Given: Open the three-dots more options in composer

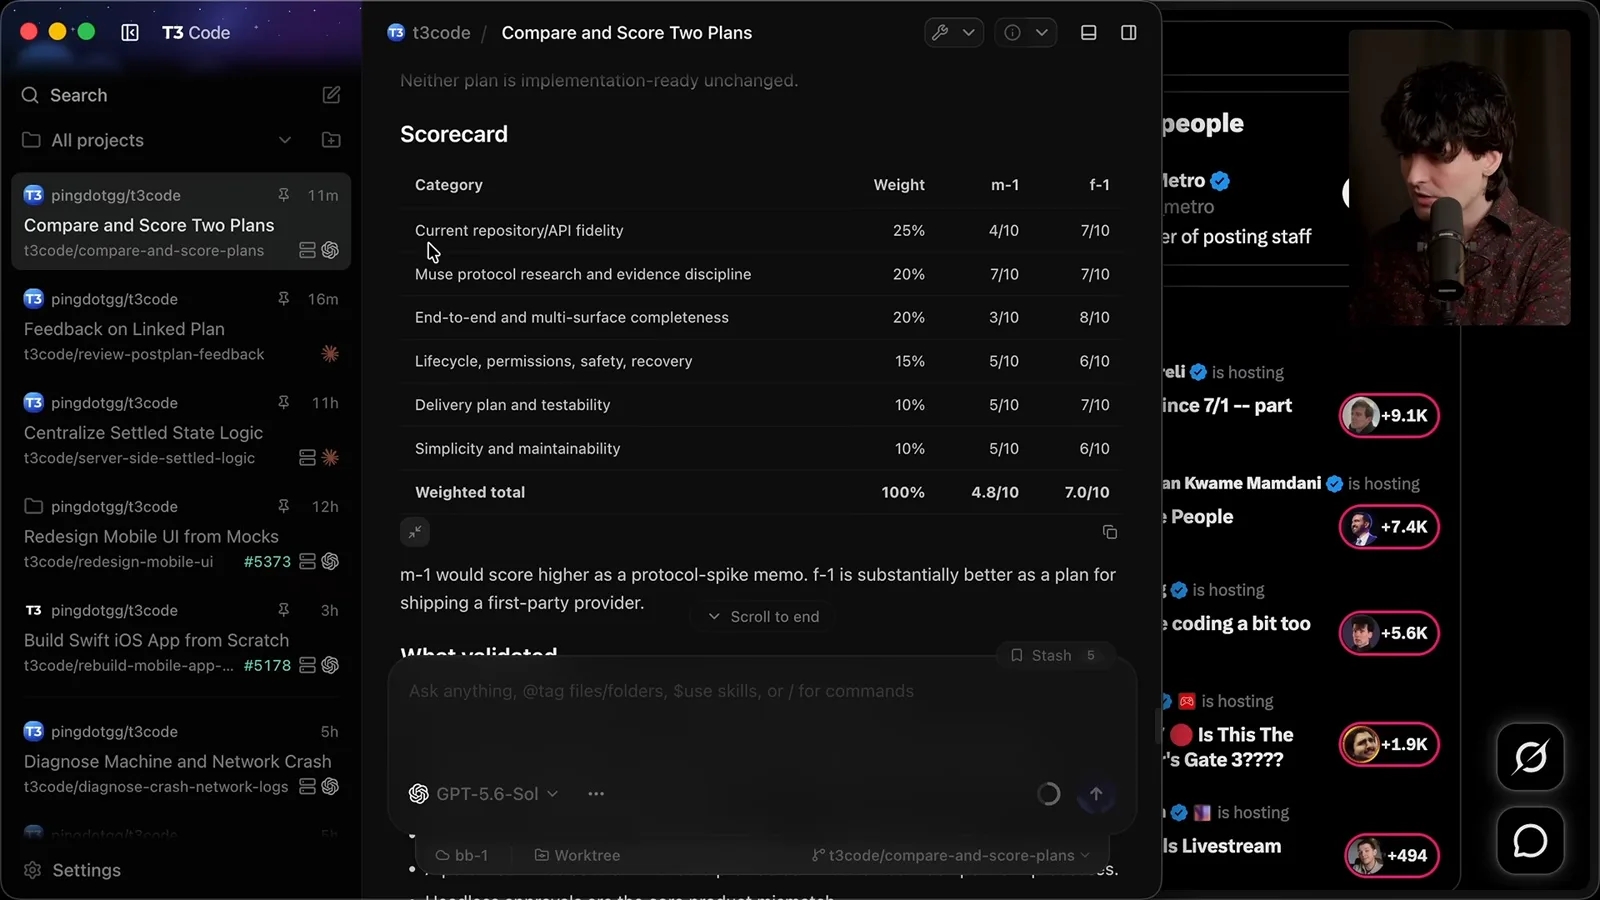Looking at the screenshot, I should (596, 794).
